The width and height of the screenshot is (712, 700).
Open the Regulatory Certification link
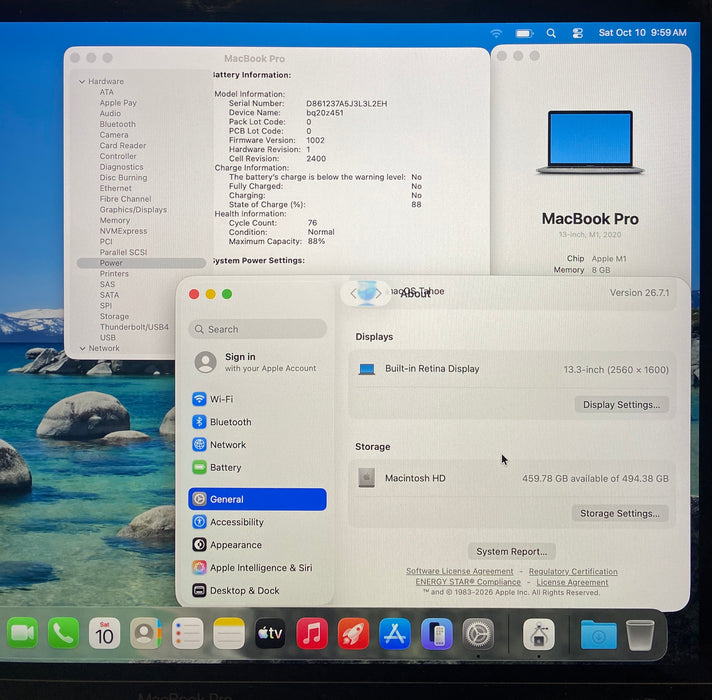(573, 572)
